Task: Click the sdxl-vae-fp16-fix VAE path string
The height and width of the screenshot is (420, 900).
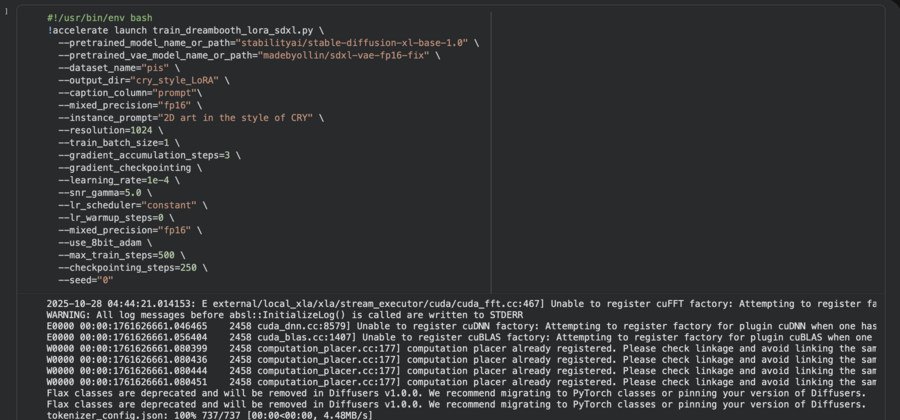Action: pos(345,55)
